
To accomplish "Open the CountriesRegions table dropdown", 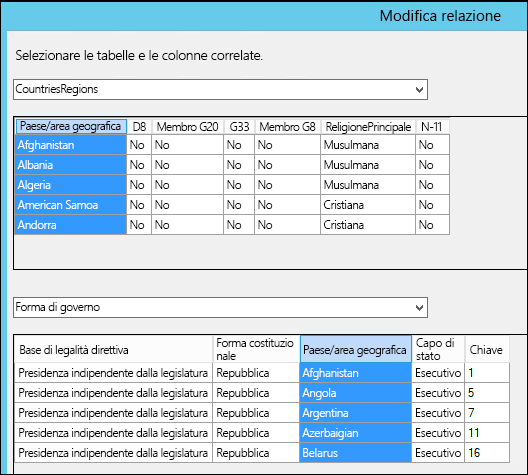I will pyautogui.click(x=221, y=90).
